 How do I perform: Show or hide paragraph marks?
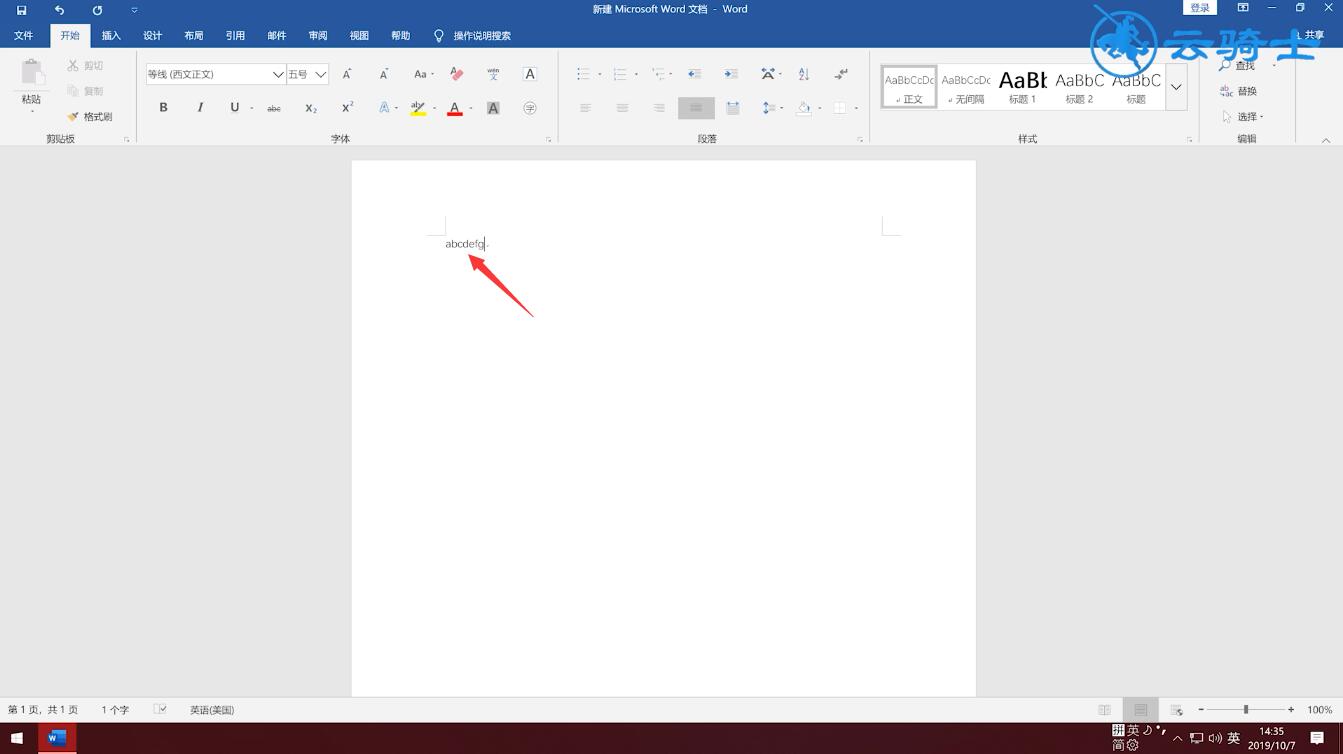click(x=841, y=74)
